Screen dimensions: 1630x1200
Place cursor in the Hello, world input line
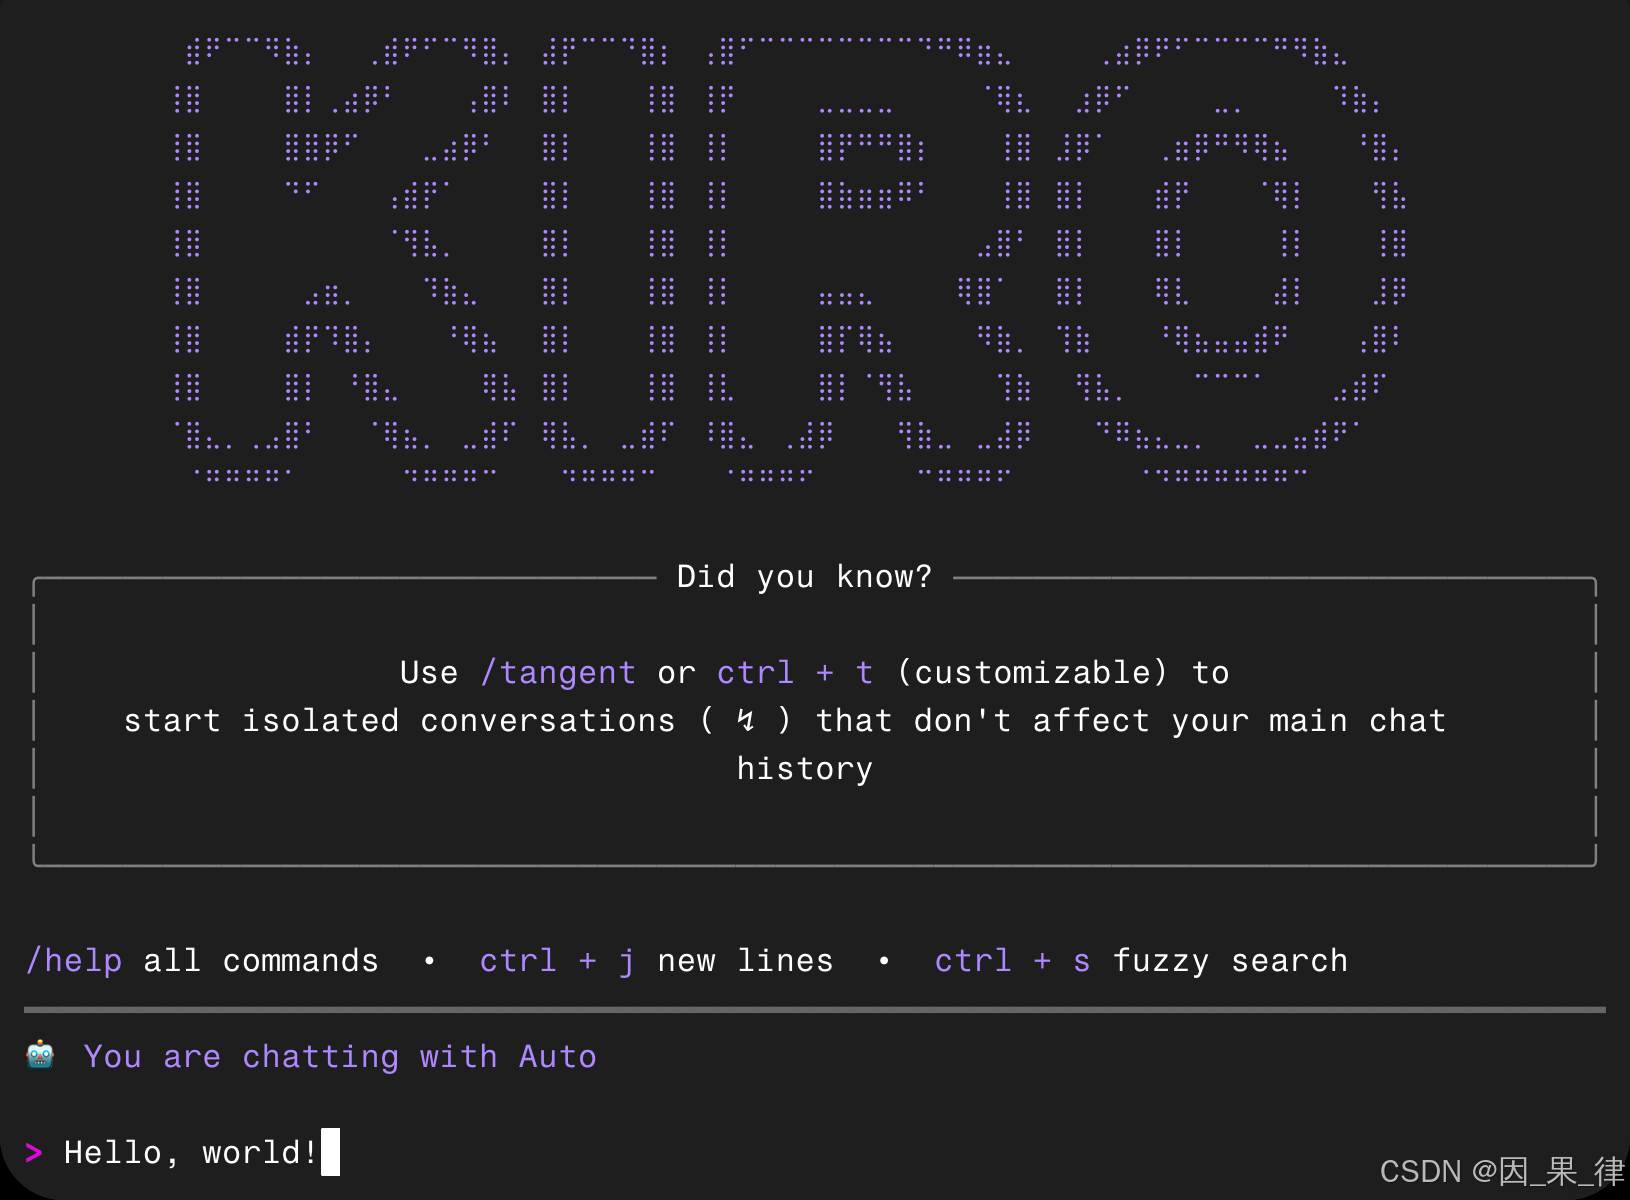pos(190,1152)
